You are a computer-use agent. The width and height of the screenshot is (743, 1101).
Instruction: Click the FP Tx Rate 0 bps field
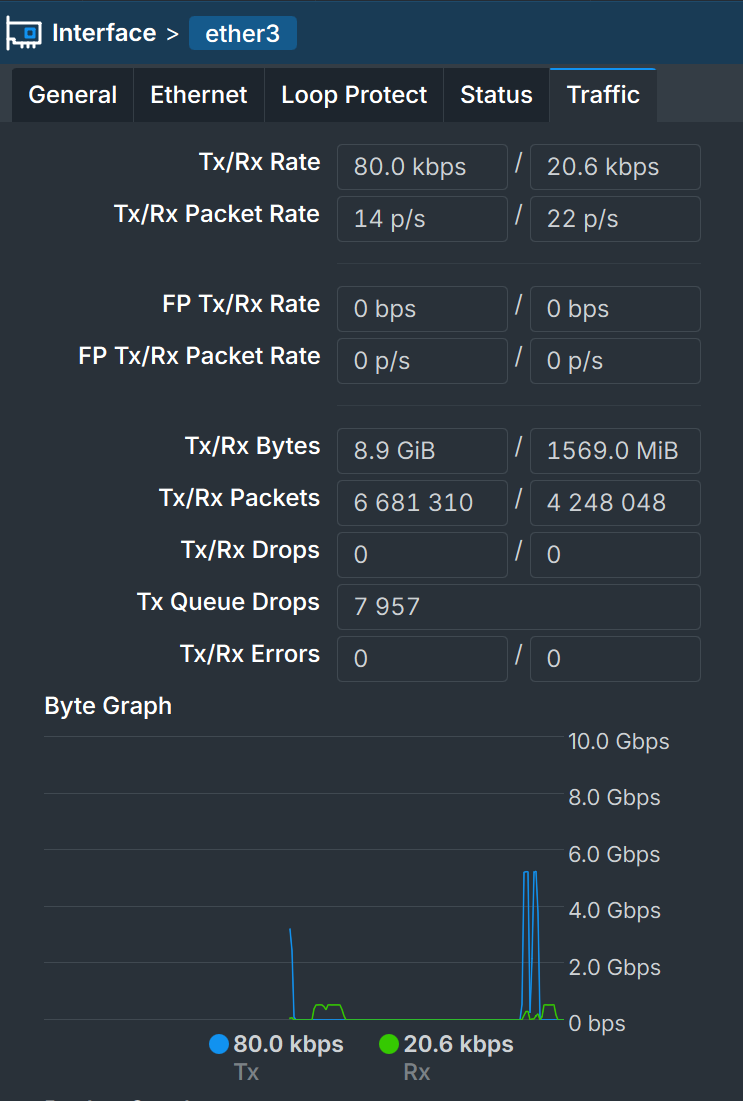pos(422,309)
